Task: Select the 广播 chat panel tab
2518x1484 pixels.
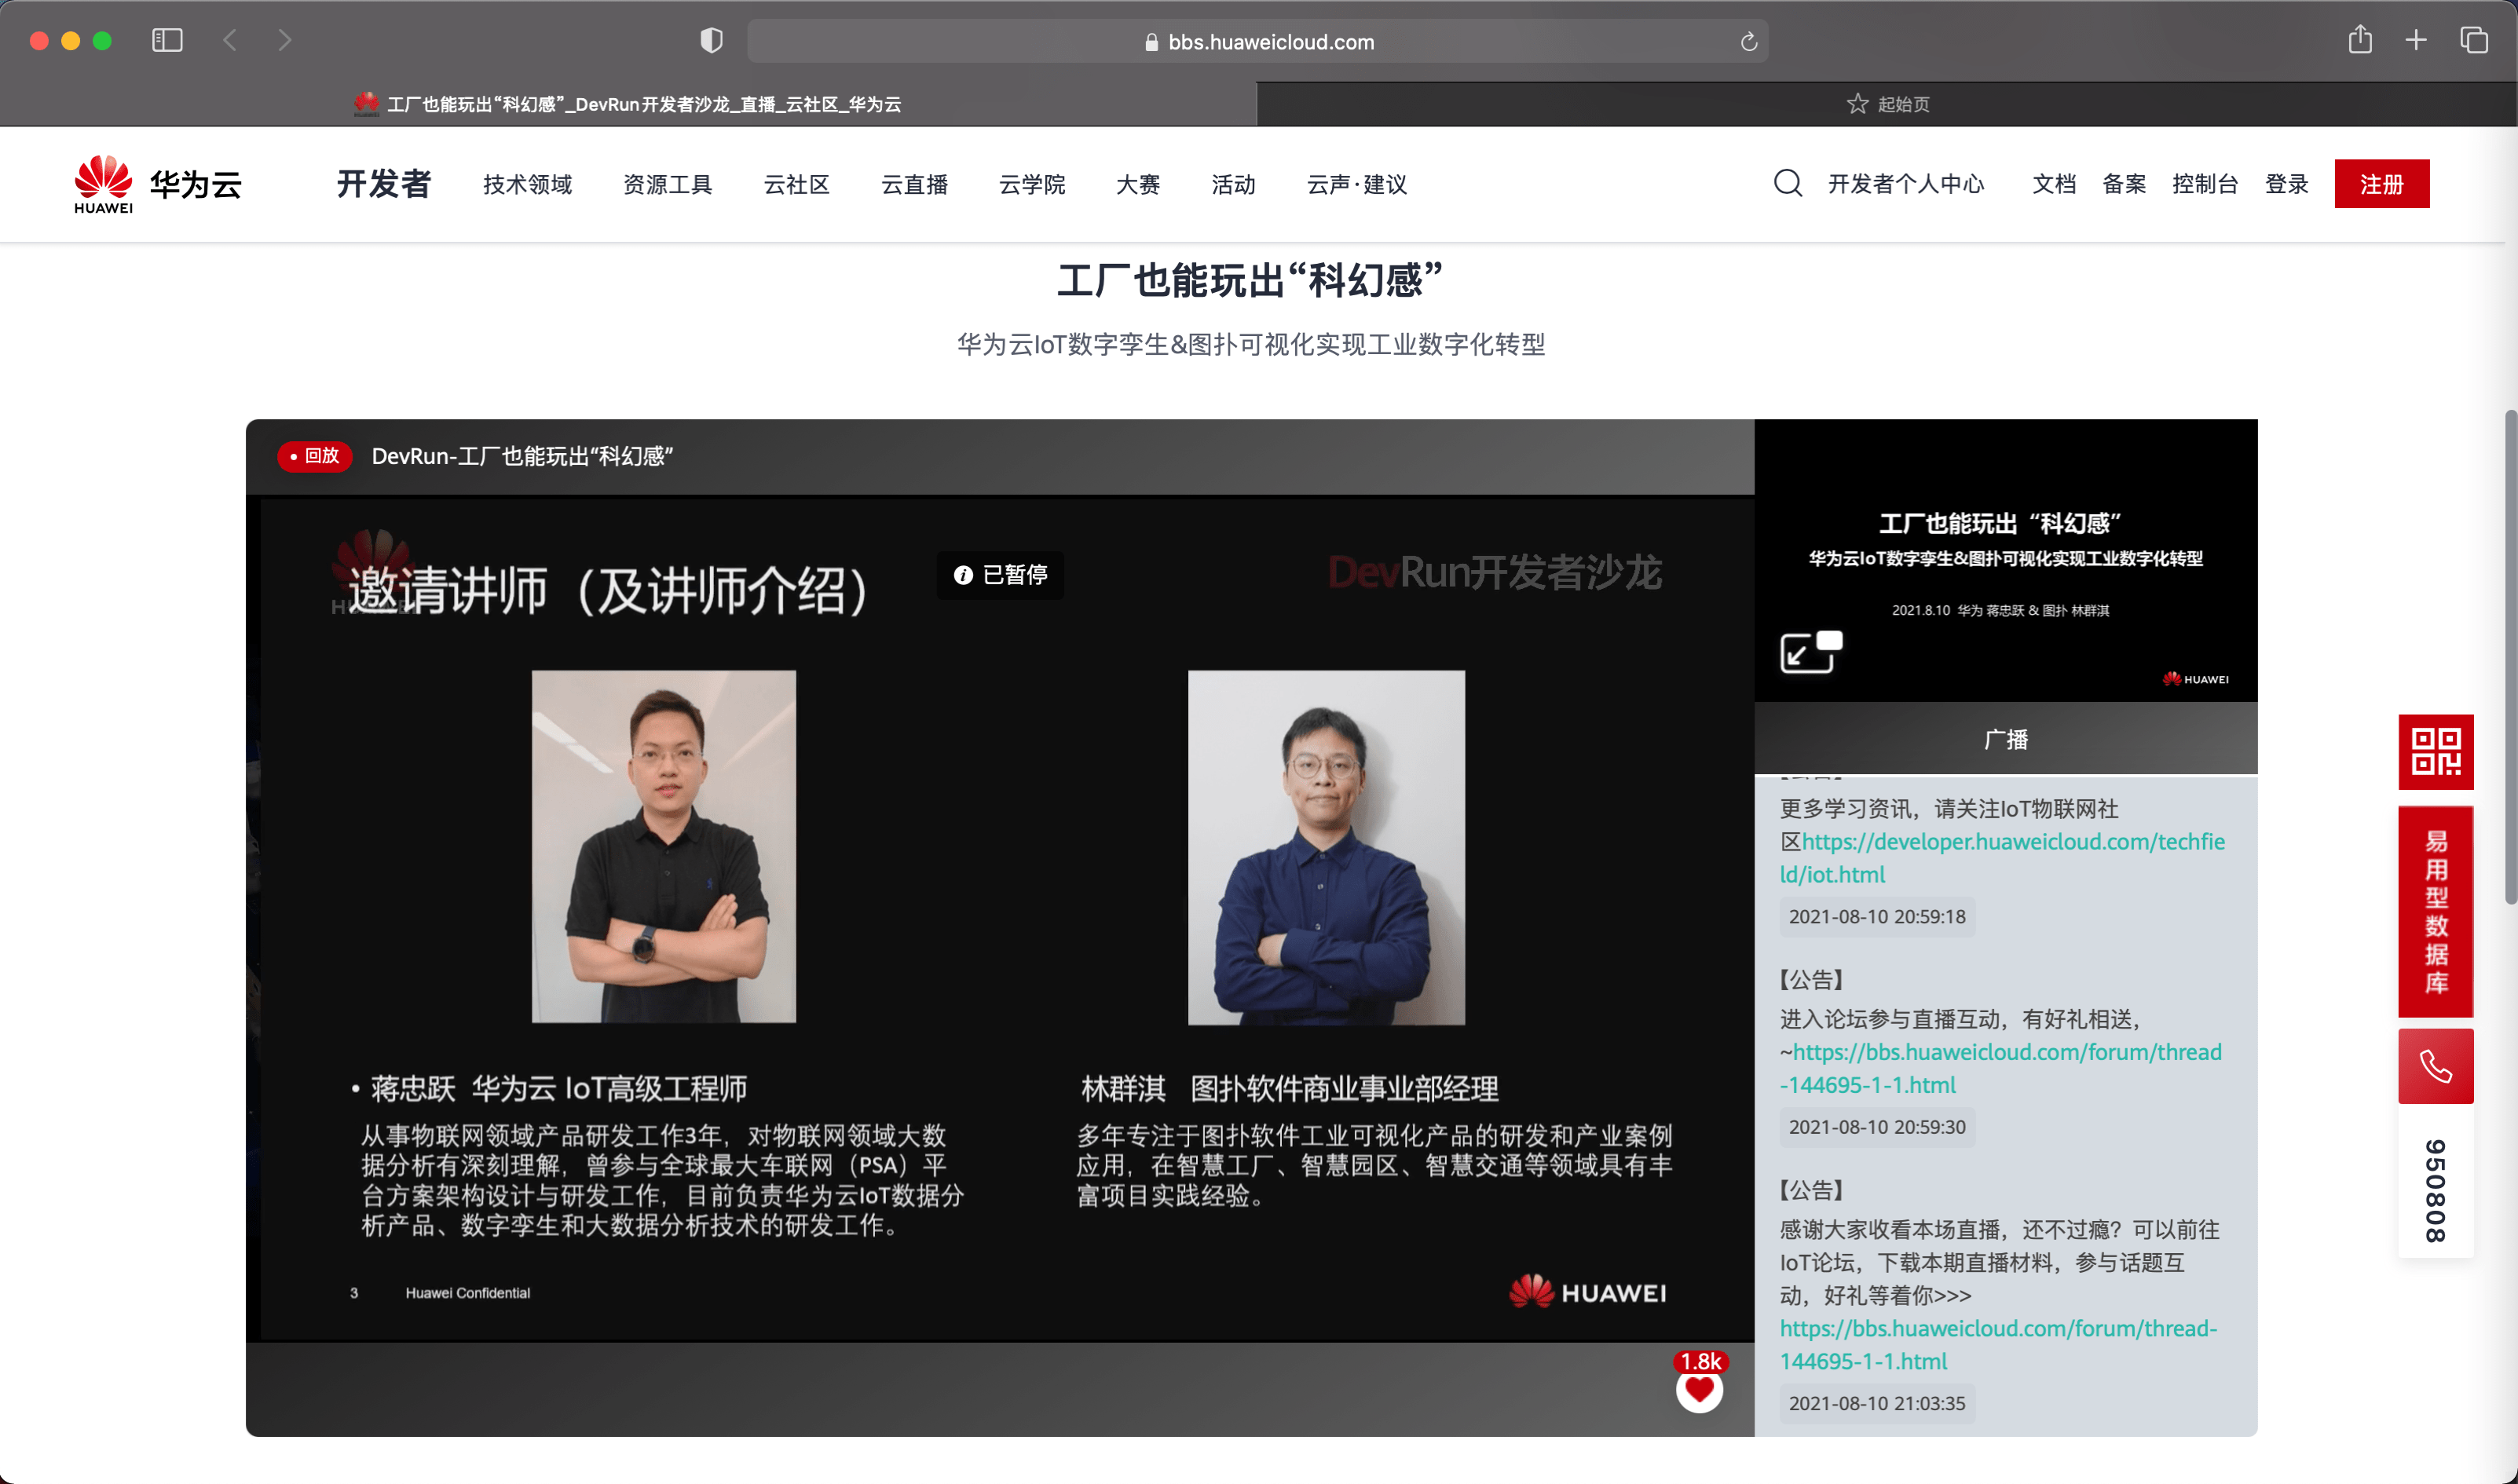Action: [2005, 740]
